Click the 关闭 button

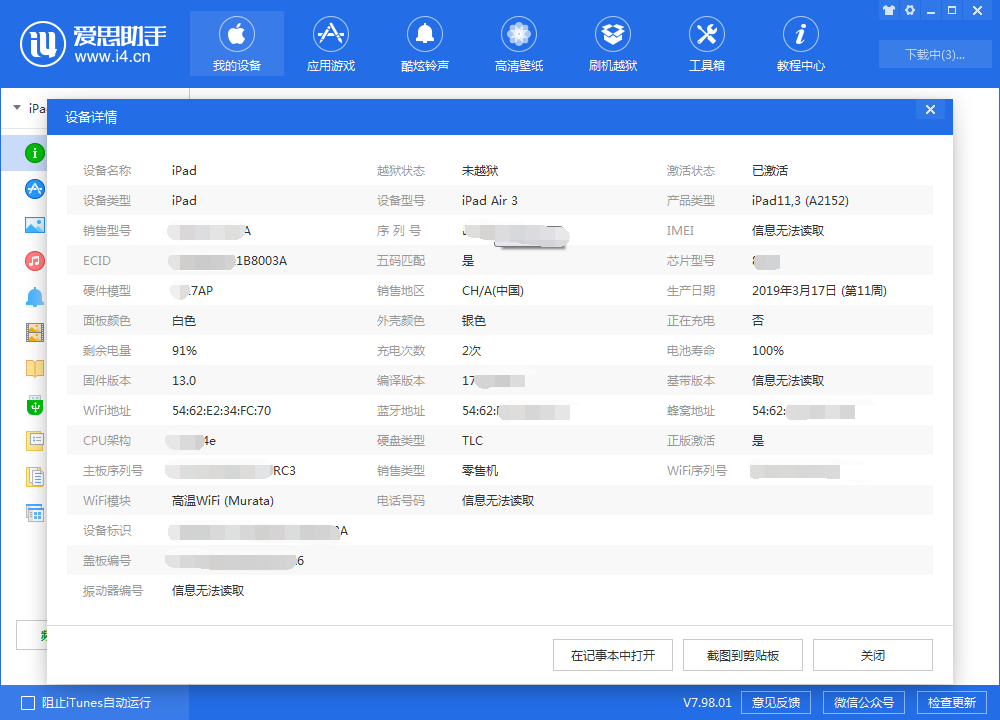(873, 655)
